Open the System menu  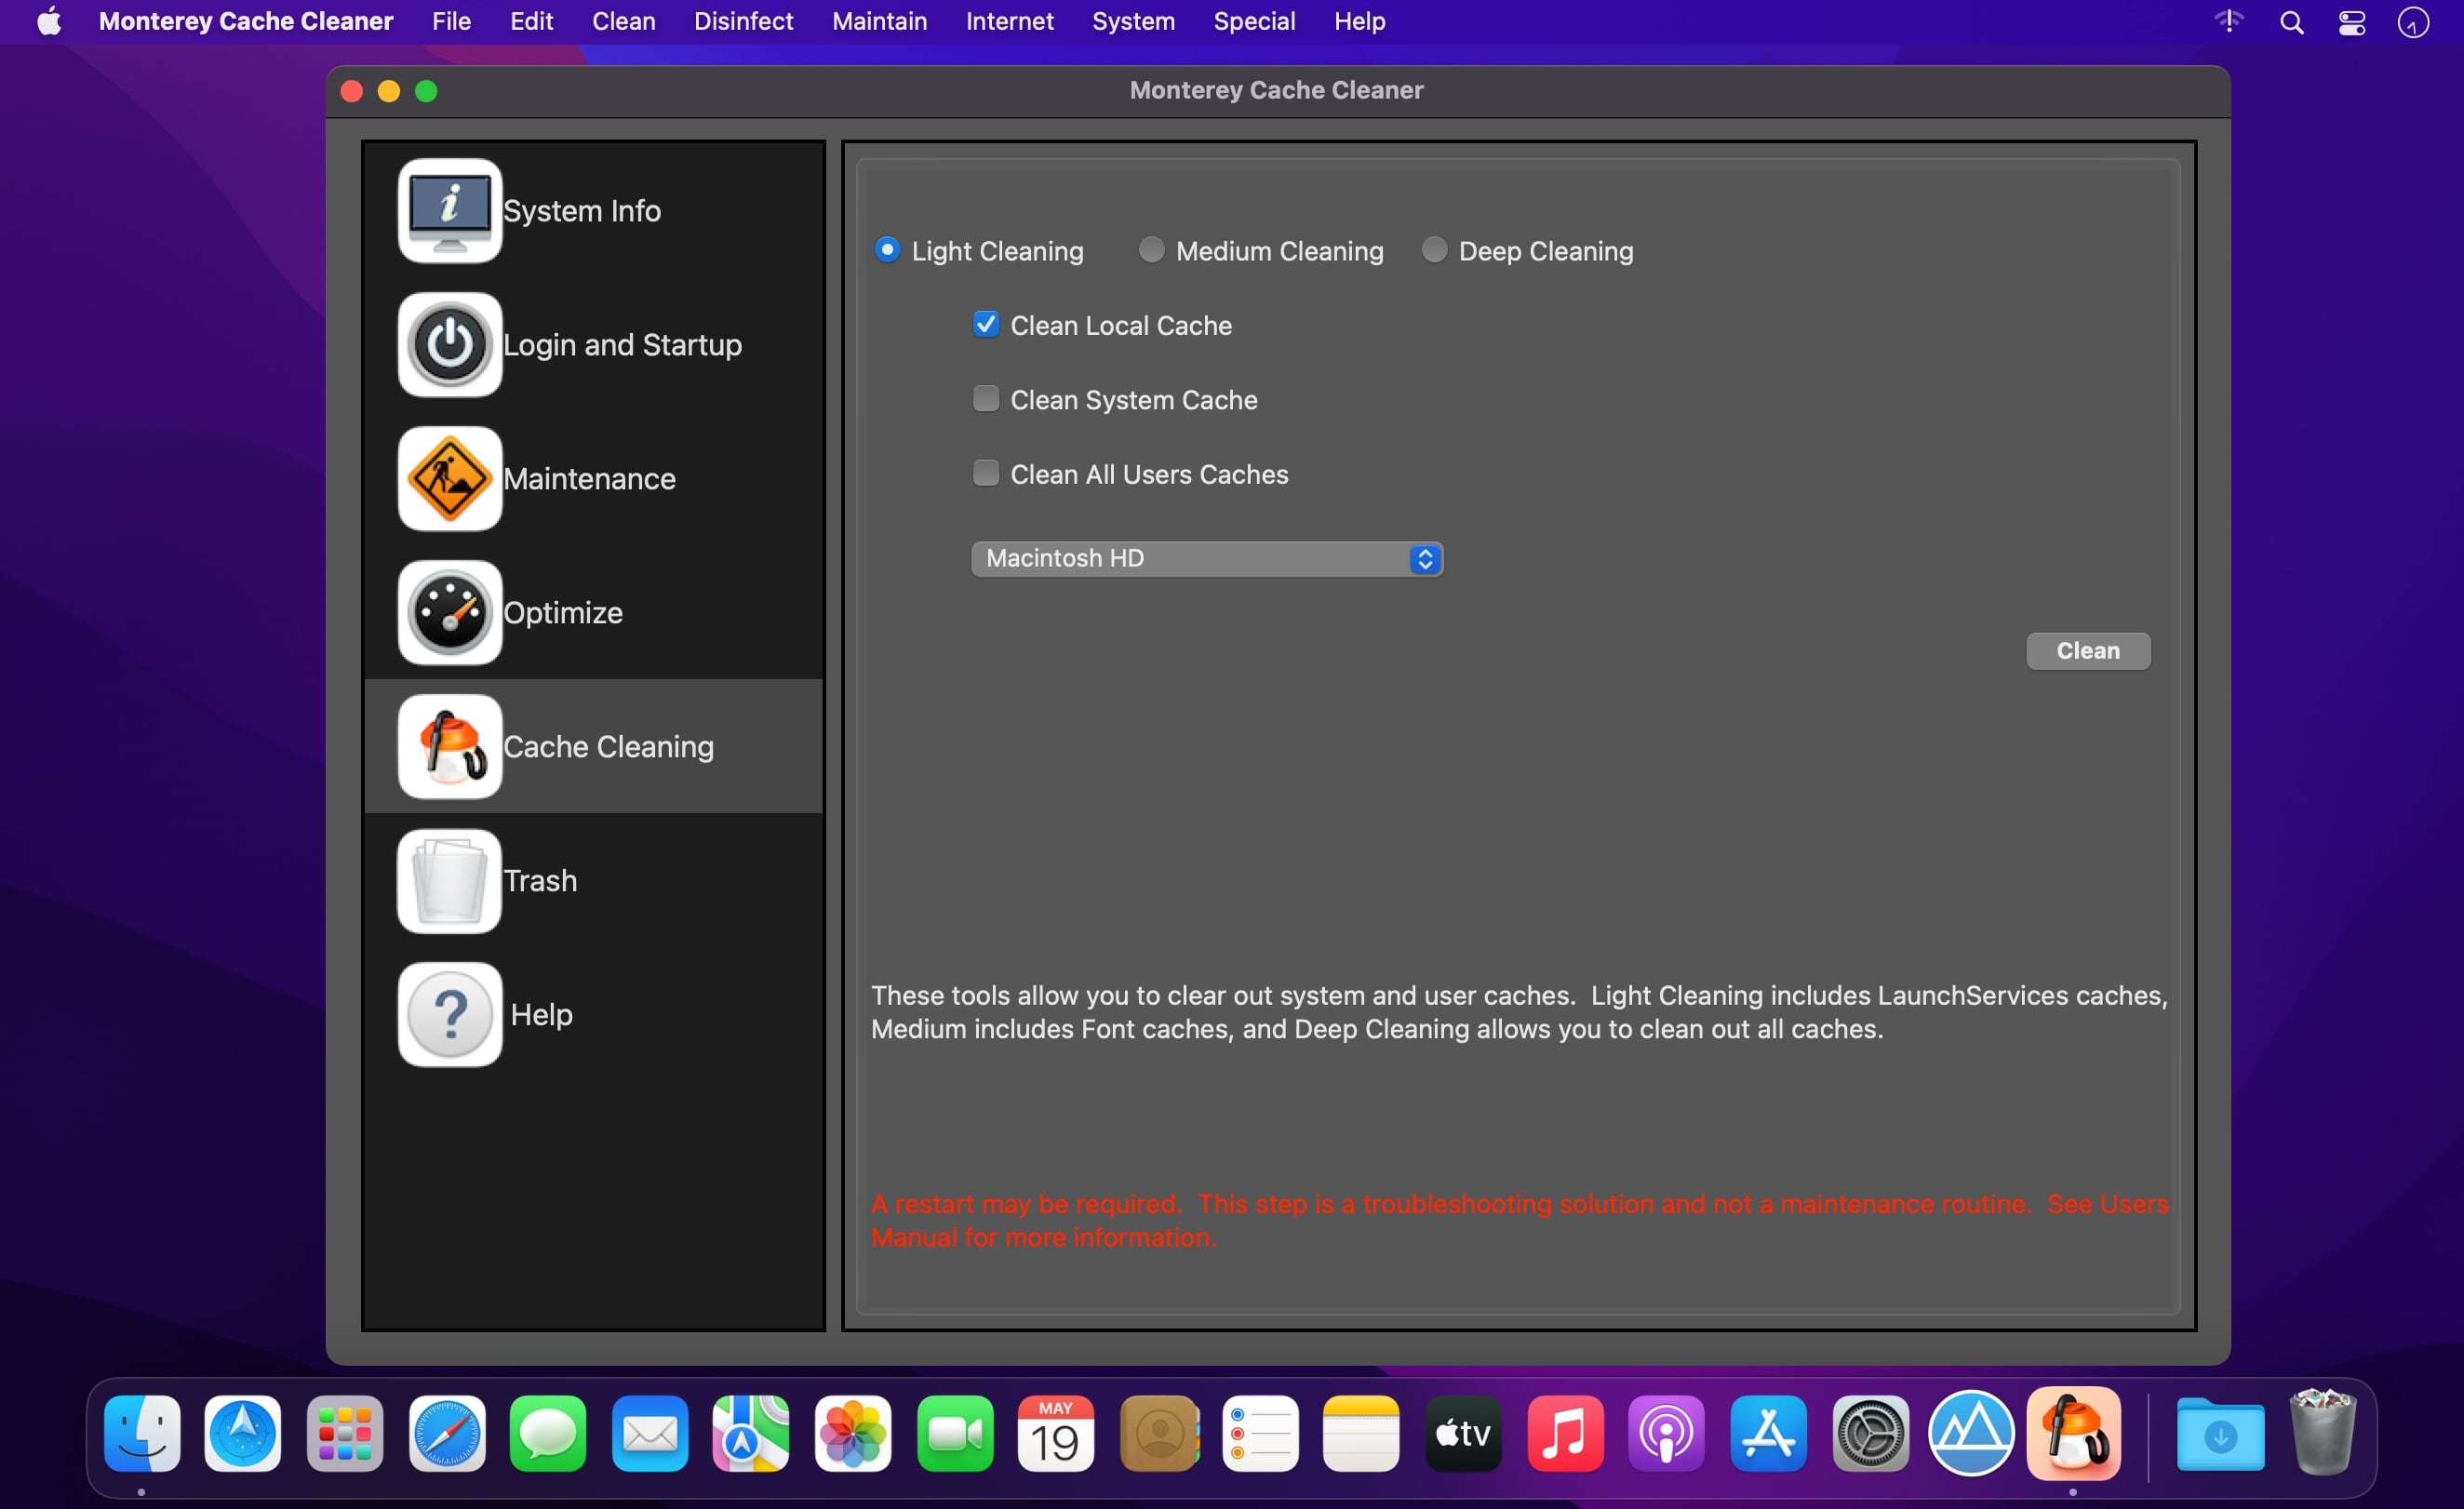click(1133, 21)
